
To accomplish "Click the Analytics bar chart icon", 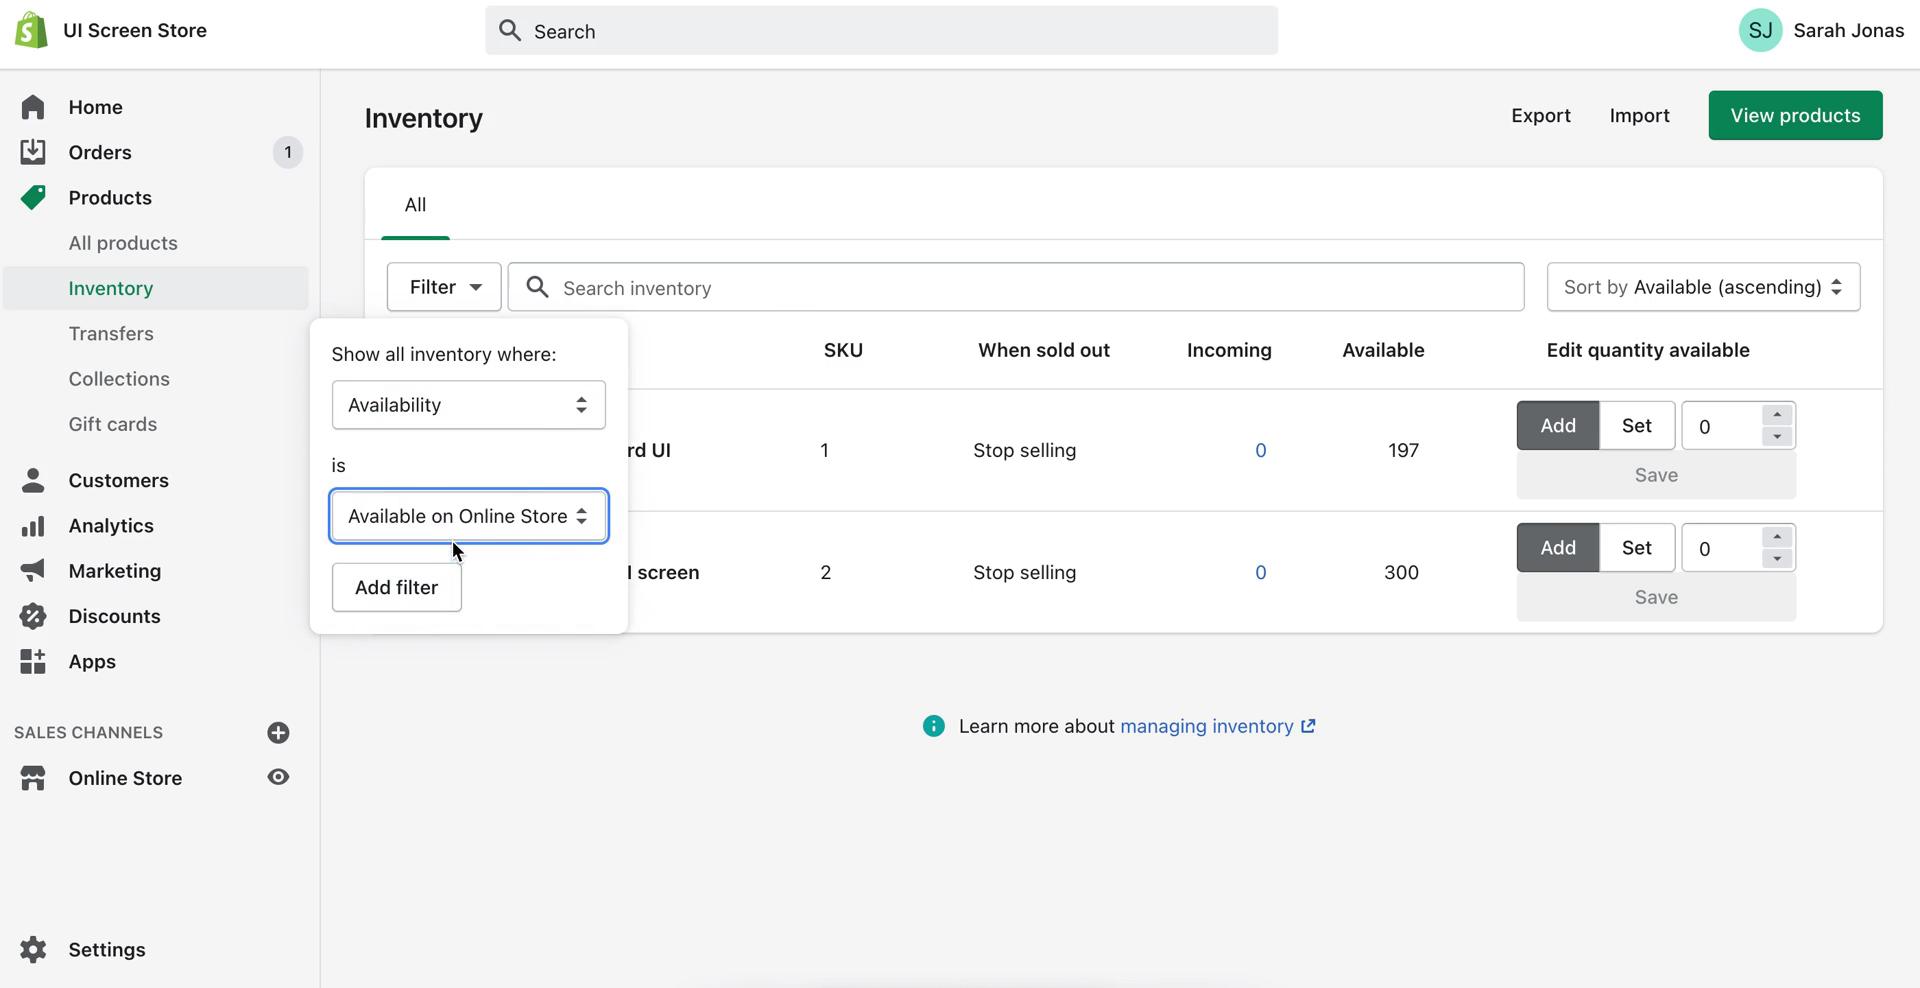I will [x=33, y=526].
